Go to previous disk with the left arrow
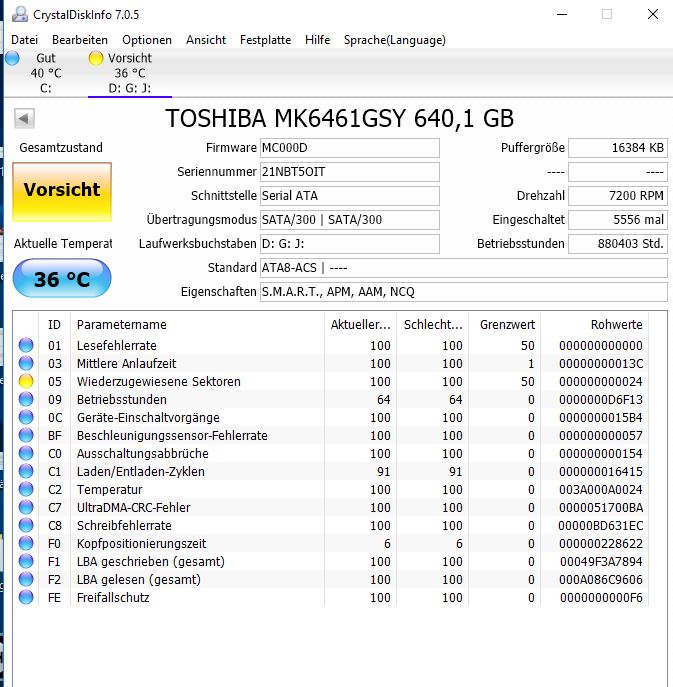This screenshot has height=687, width=673. point(24,118)
